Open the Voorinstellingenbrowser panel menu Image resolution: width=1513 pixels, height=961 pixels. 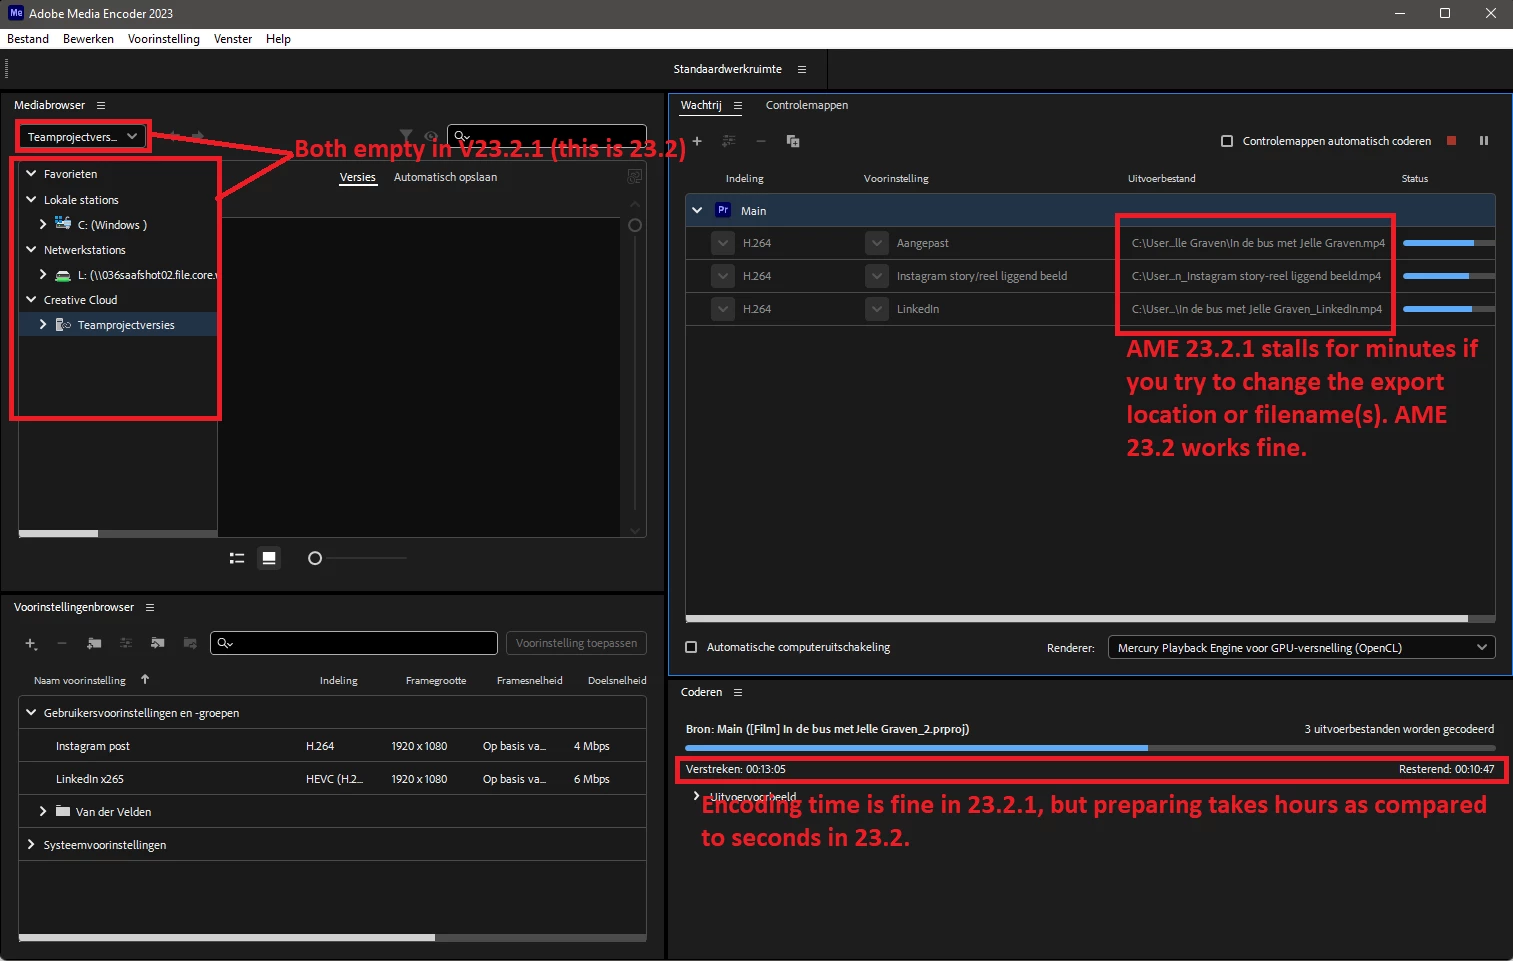pos(150,607)
